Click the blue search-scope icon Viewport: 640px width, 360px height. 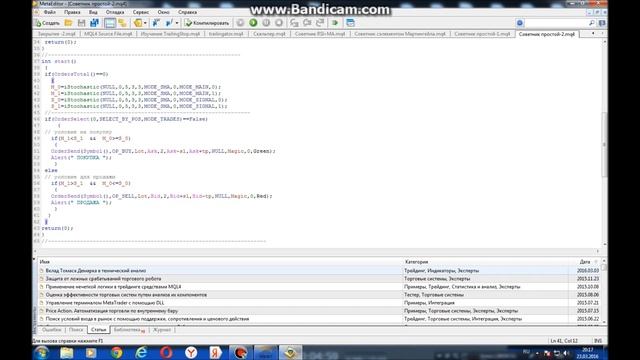click(x=520, y=23)
